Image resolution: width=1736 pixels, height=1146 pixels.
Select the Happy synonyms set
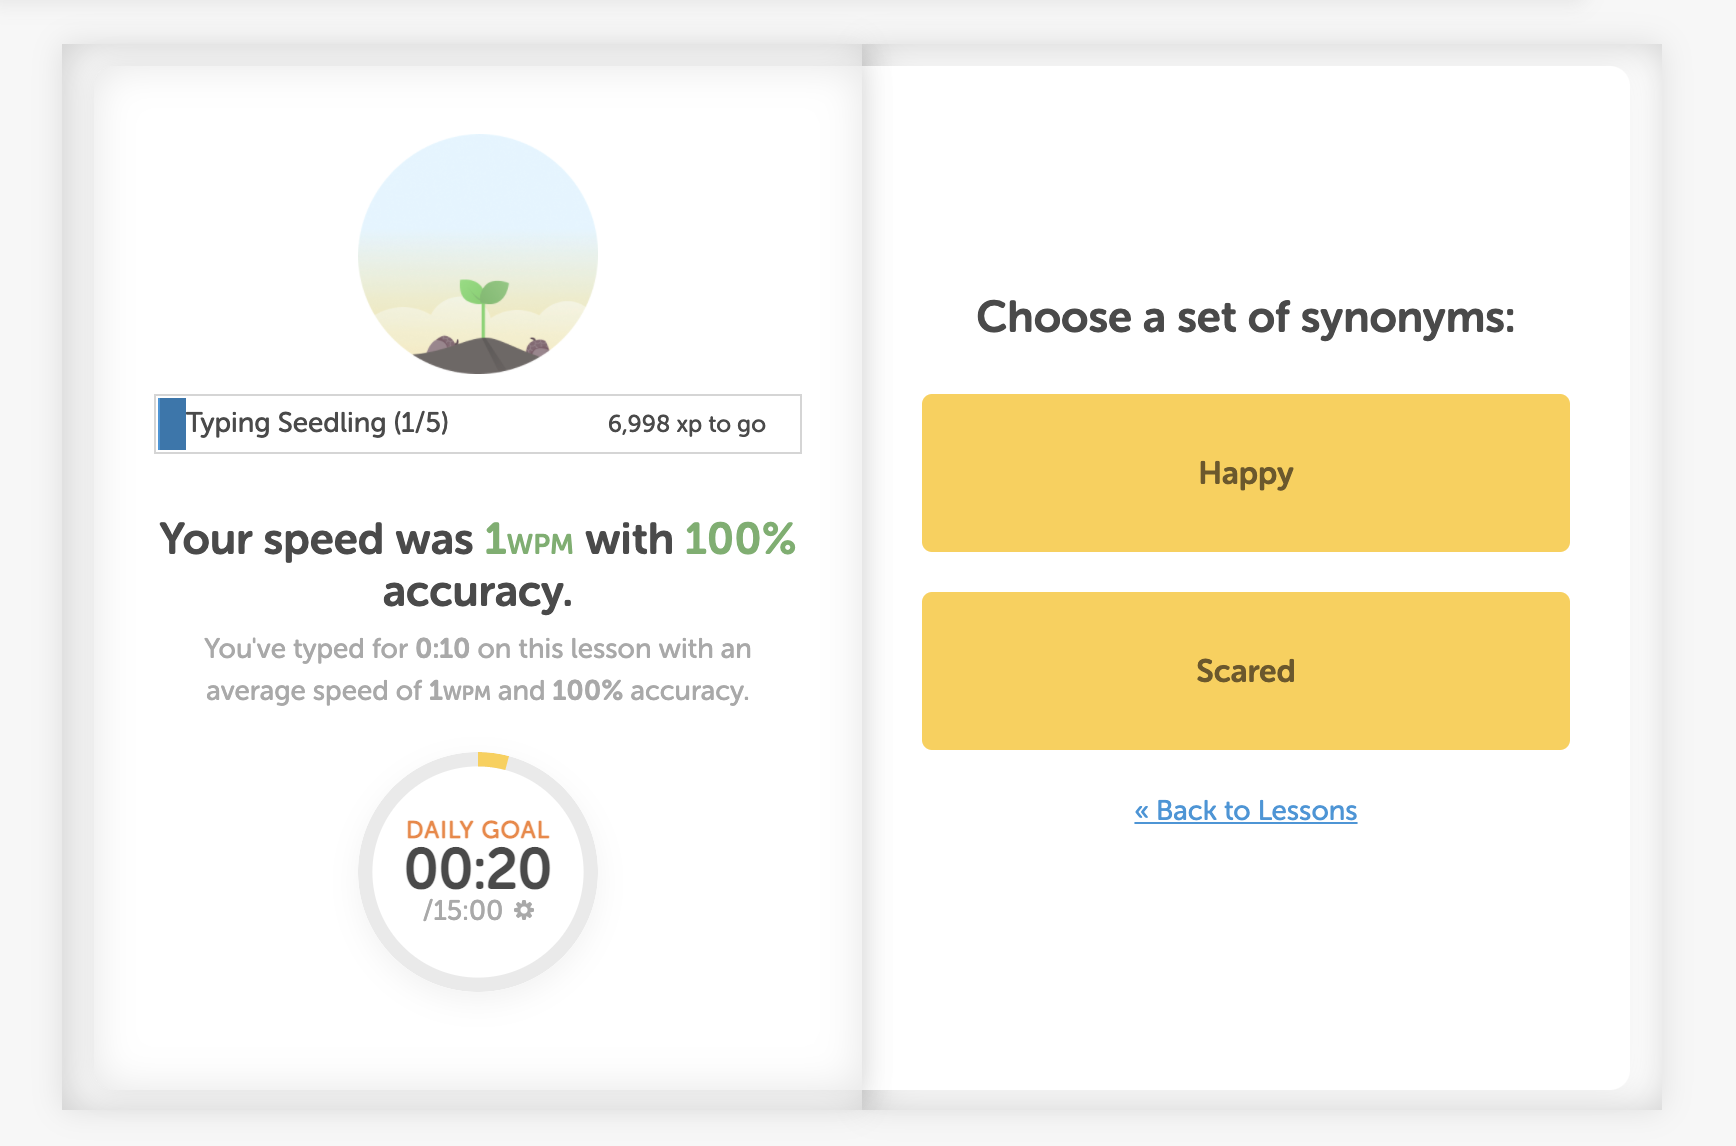(x=1245, y=473)
